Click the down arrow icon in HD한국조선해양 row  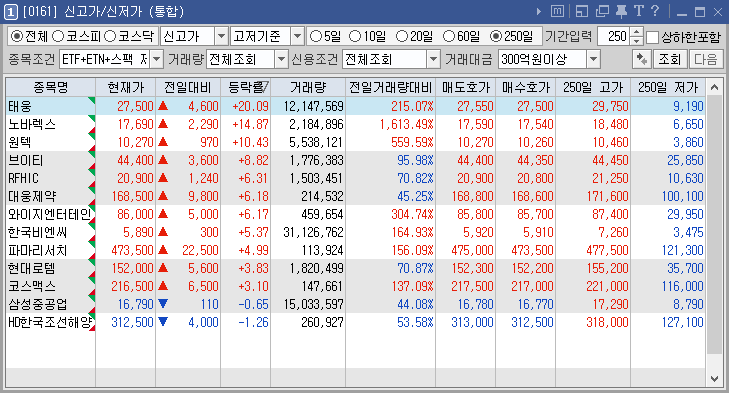click(x=163, y=322)
